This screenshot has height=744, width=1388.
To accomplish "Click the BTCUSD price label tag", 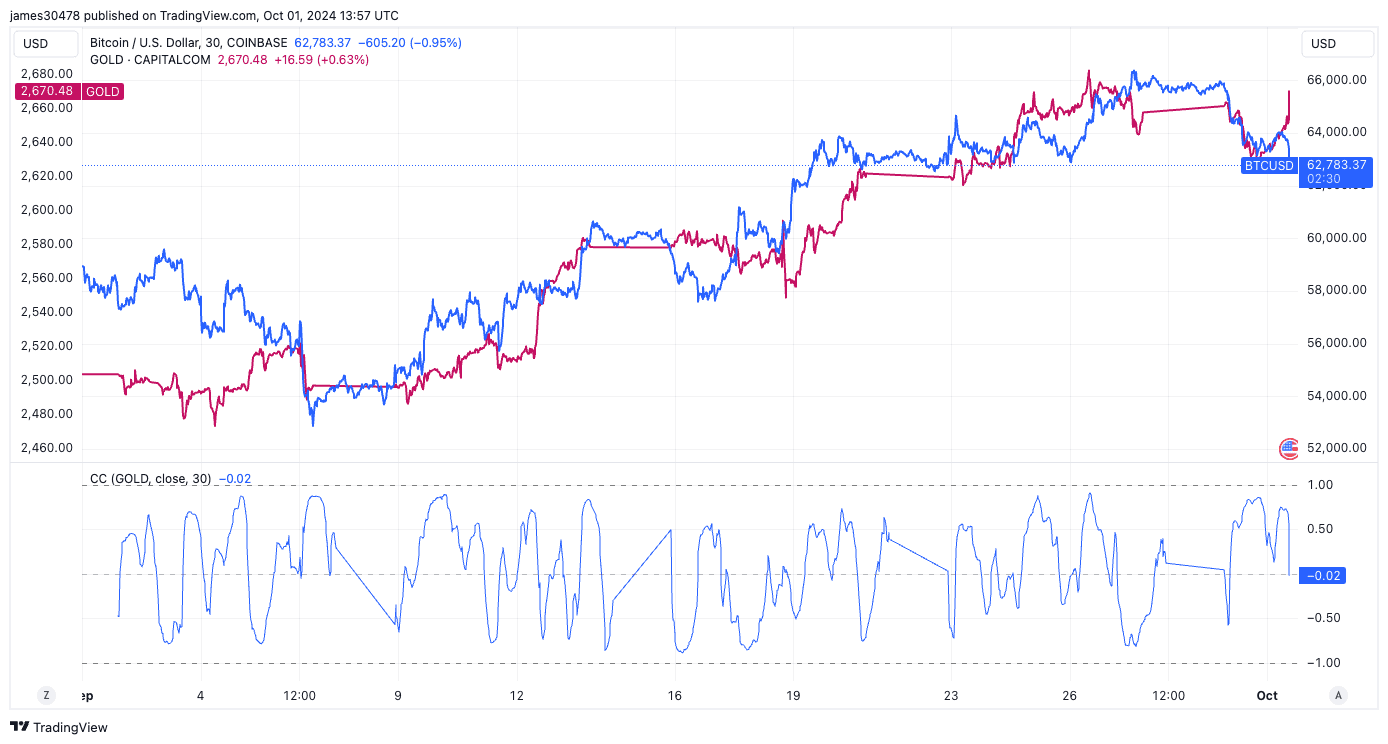I will 1268,165.
